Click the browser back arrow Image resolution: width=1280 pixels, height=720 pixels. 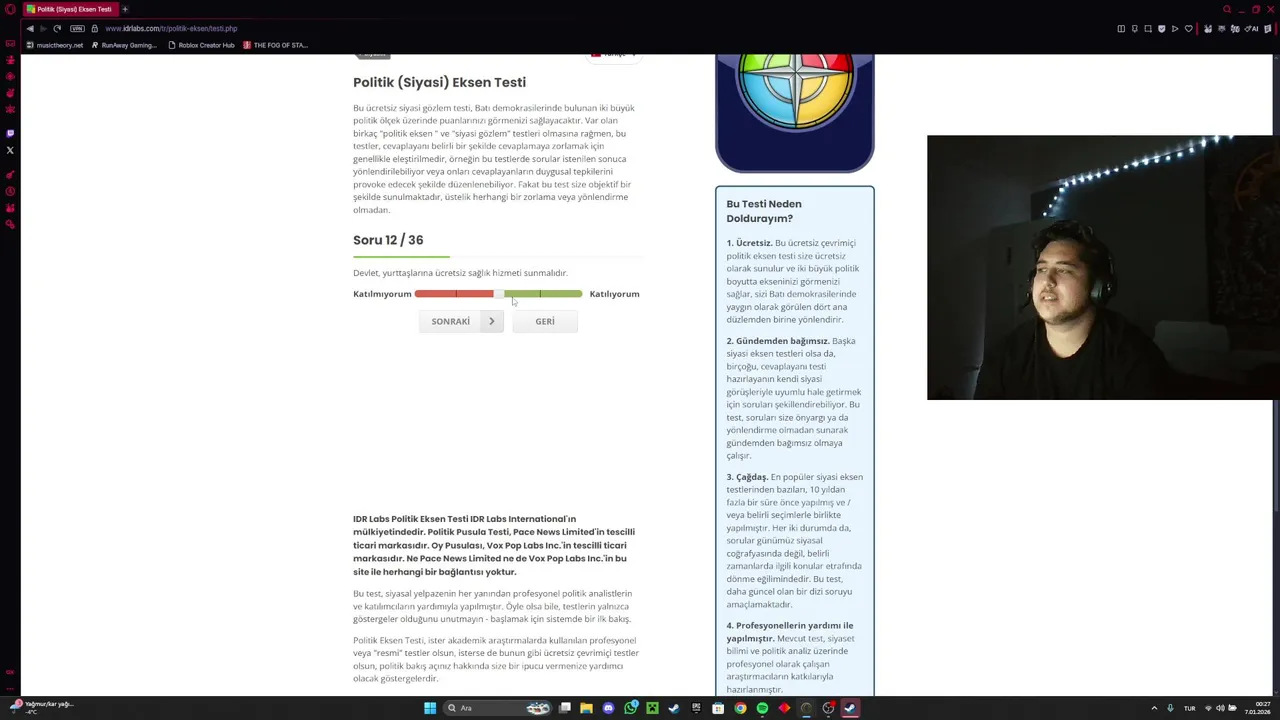pos(30,28)
